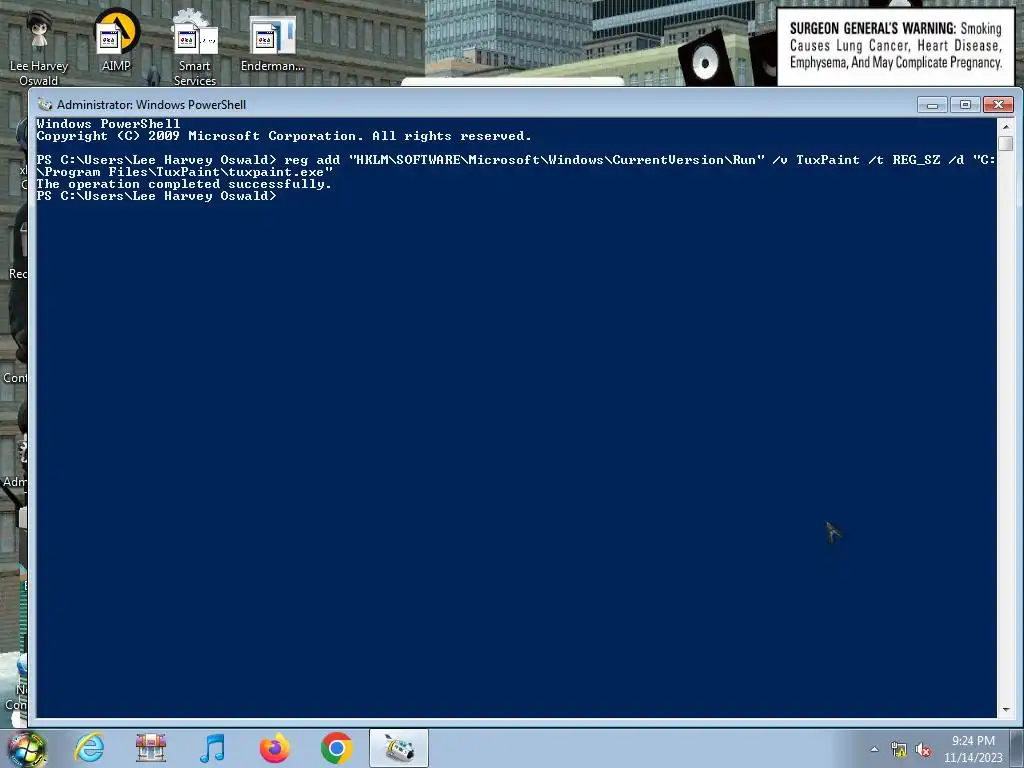This screenshot has height=768, width=1024.
Task: Open the Lee Harvey Oswald desktop folder icon
Action: (x=39, y=47)
